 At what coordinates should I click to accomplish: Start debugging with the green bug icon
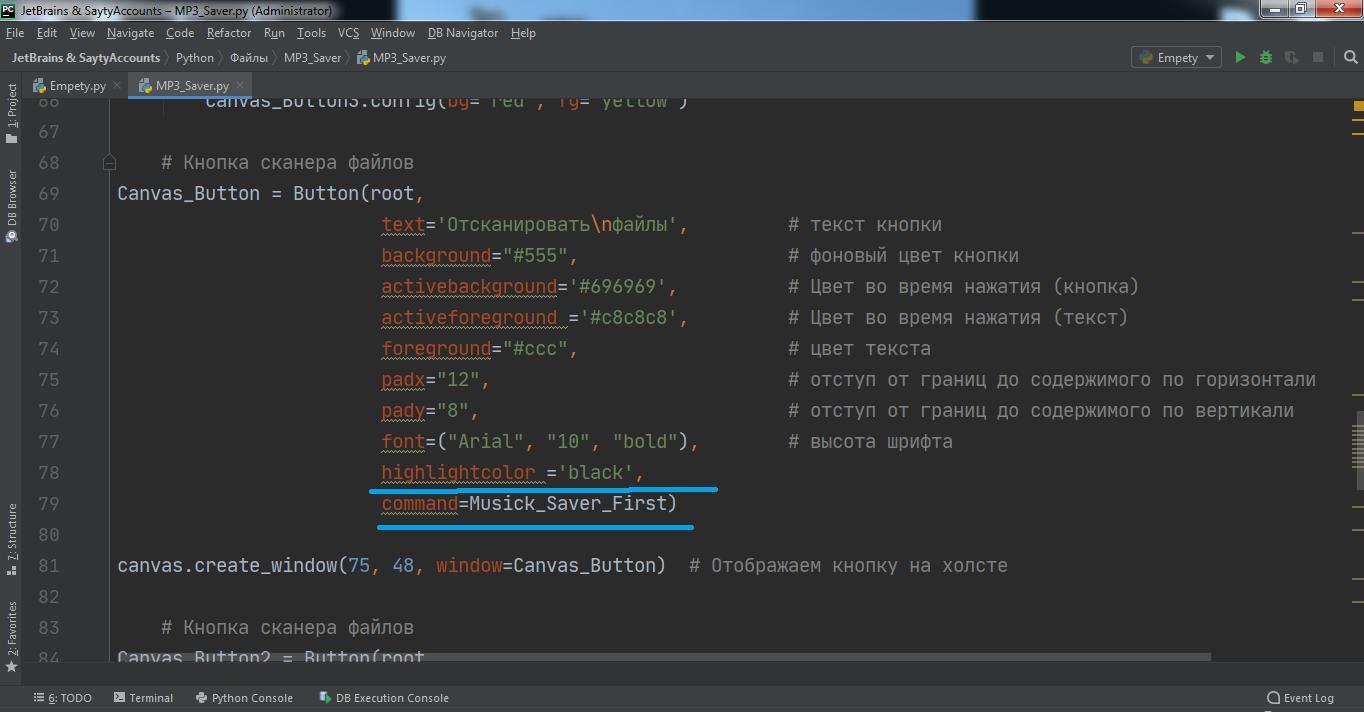1266,58
